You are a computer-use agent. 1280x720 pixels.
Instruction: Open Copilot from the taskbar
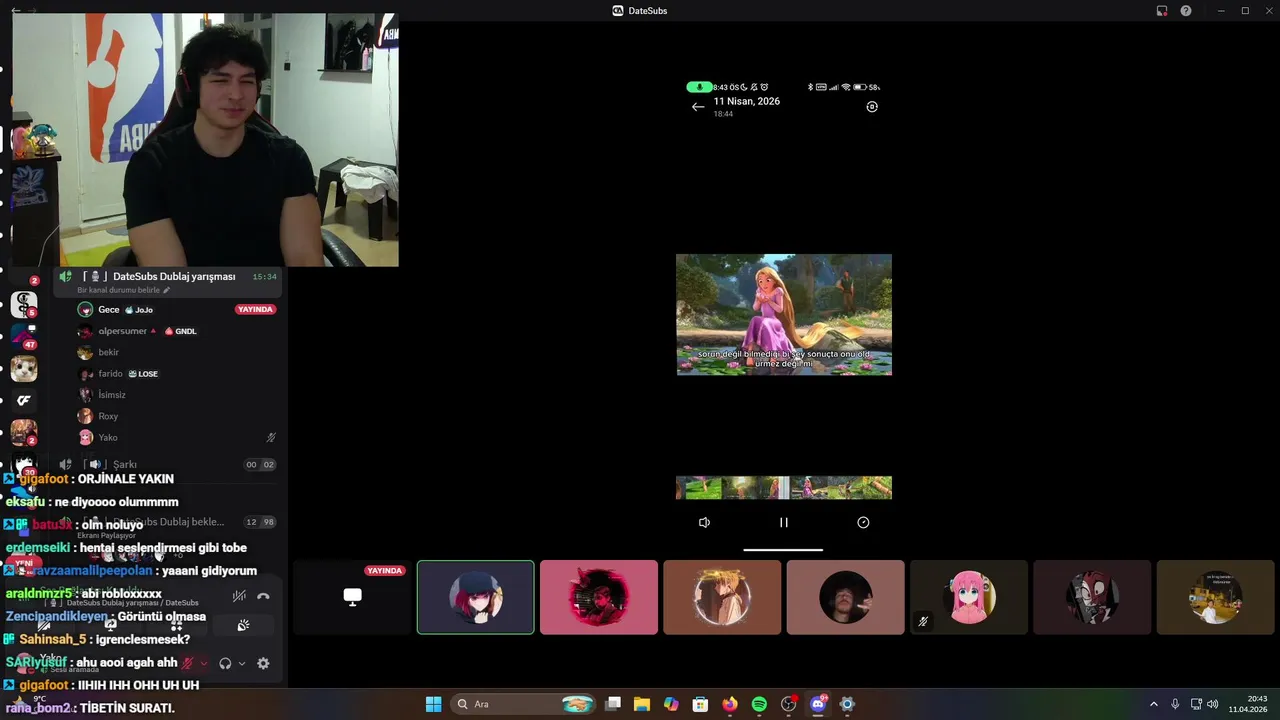671,704
